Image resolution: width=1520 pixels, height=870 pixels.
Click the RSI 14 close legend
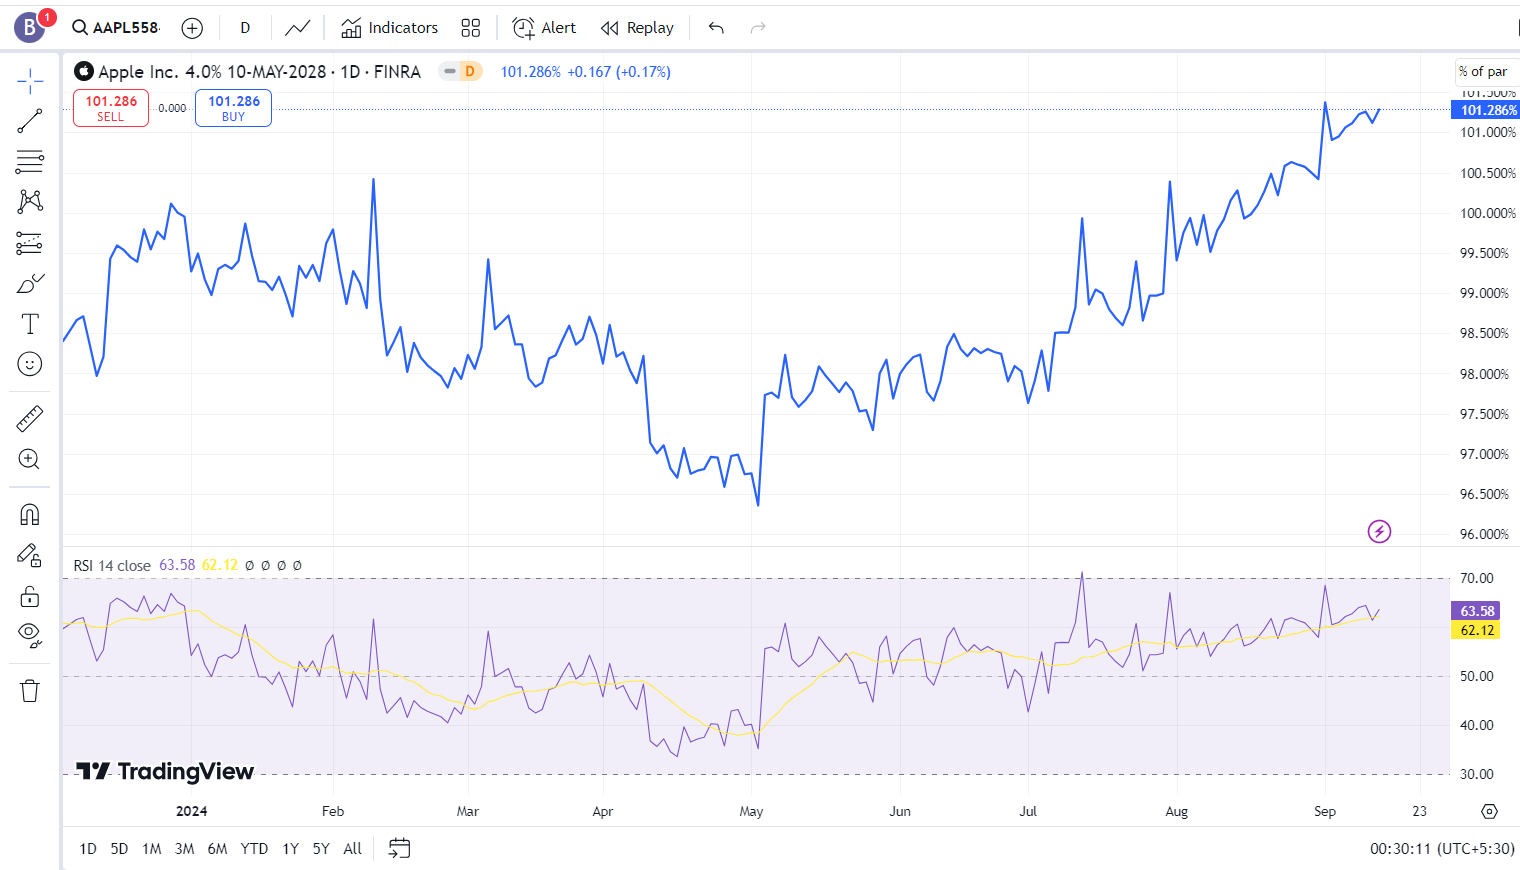coord(112,566)
